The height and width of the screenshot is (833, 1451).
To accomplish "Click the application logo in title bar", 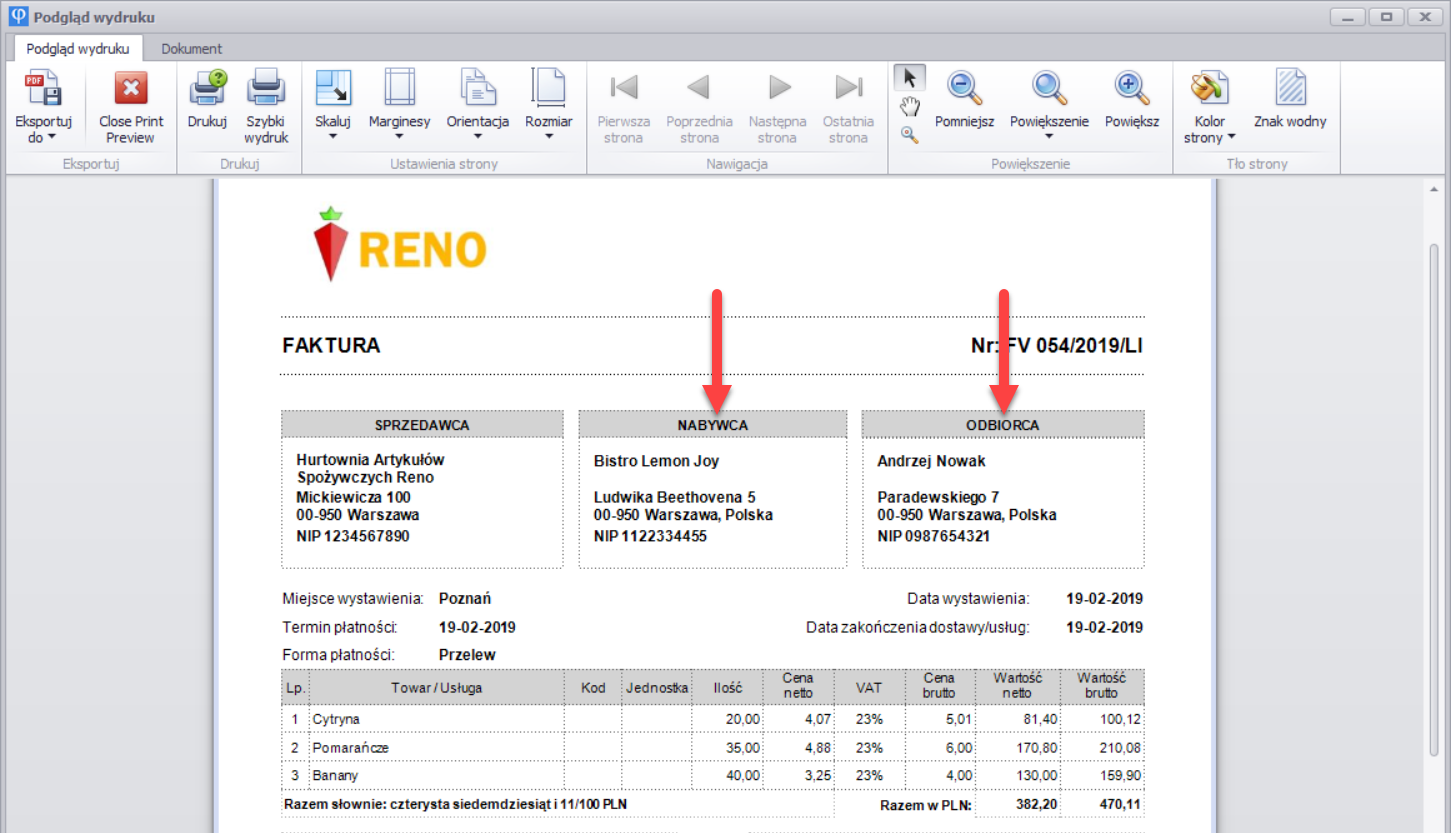I will point(17,17).
